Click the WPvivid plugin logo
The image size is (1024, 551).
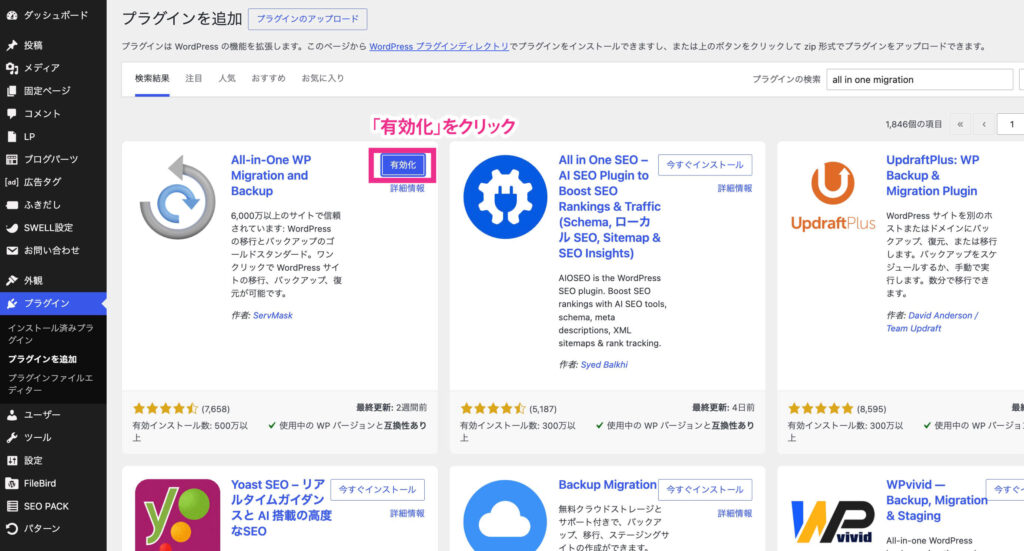(x=833, y=520)
